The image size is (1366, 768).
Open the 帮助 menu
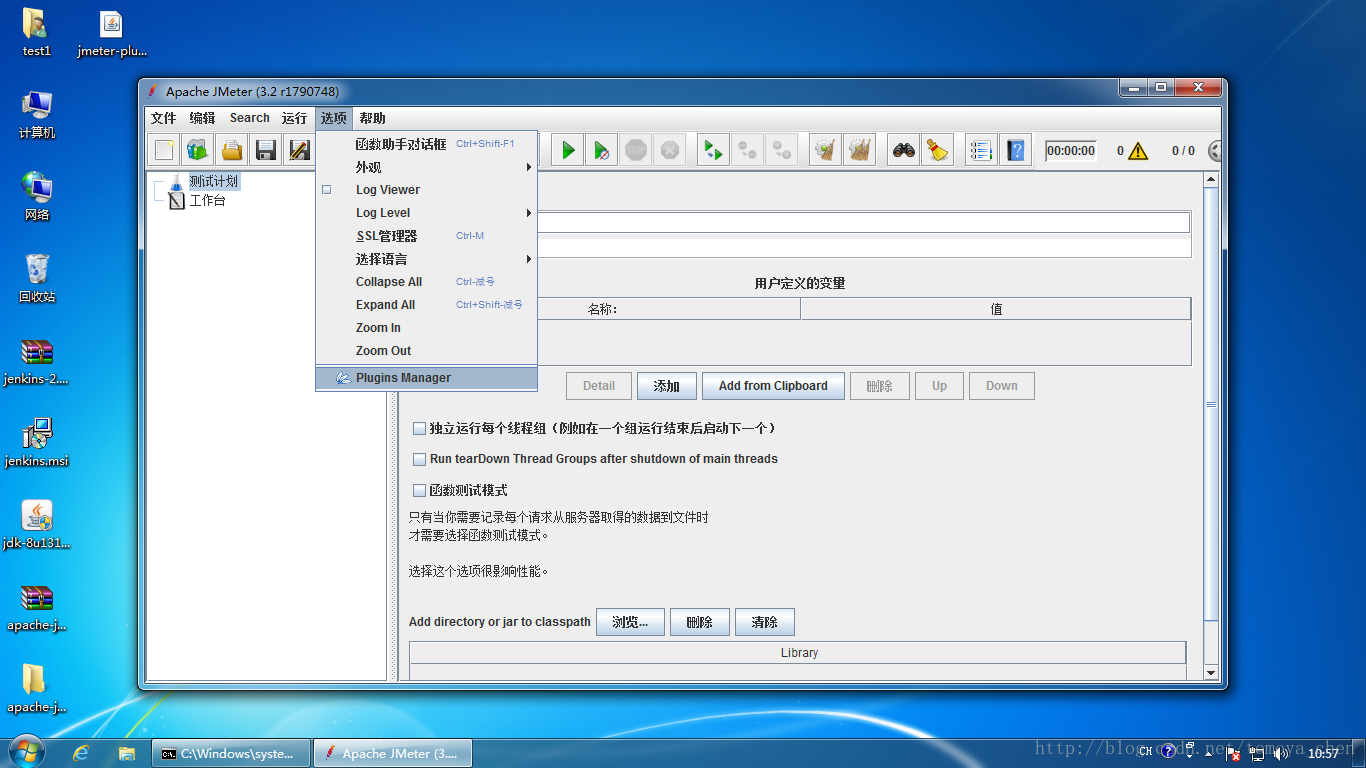coord(372,118)
